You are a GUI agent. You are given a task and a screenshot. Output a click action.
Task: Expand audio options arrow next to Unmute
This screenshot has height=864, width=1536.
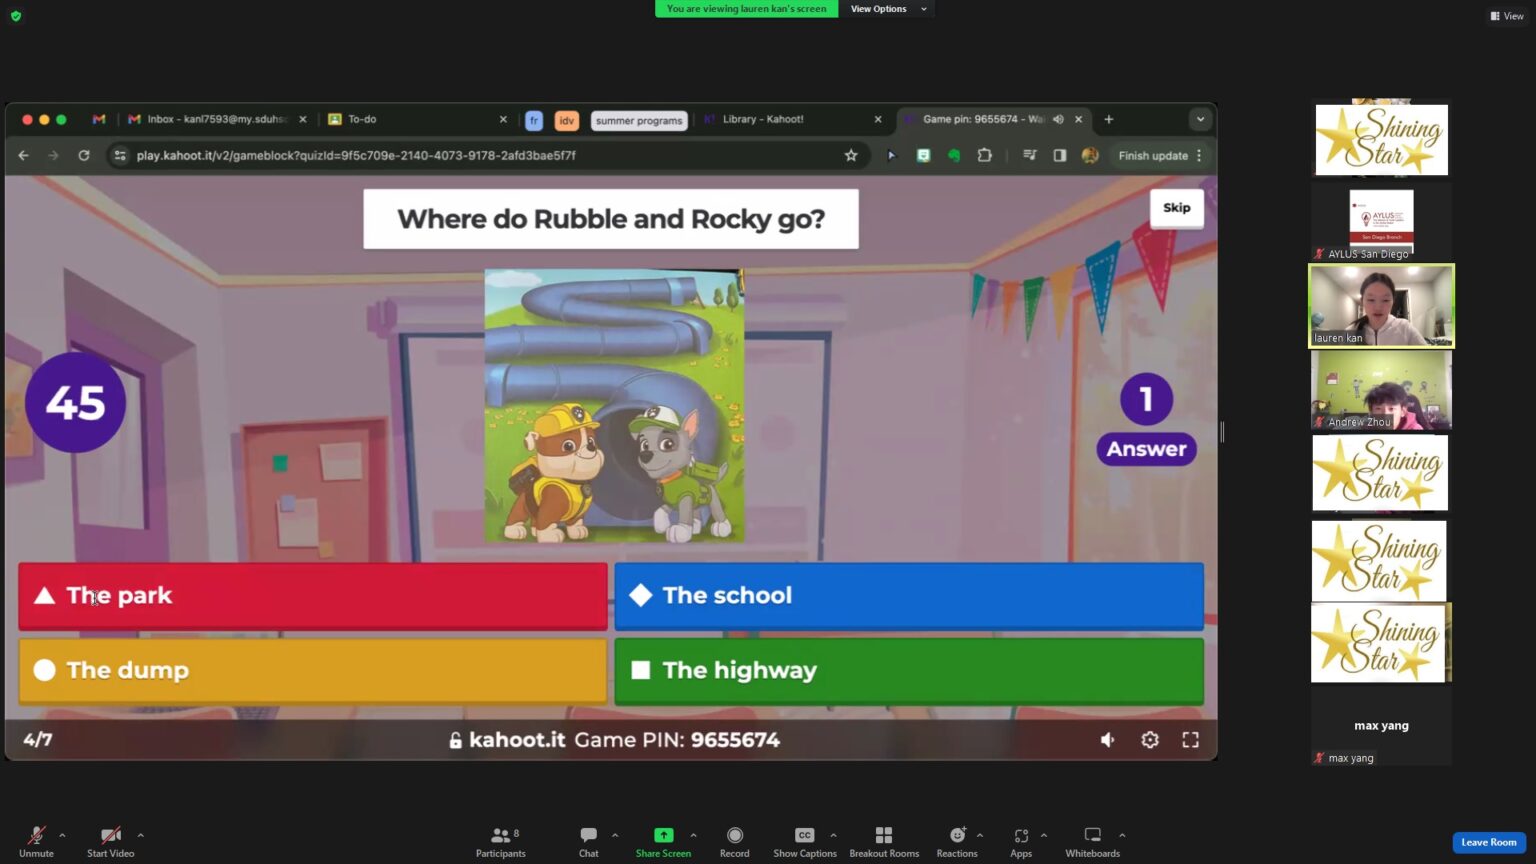(x=62, y=835)
